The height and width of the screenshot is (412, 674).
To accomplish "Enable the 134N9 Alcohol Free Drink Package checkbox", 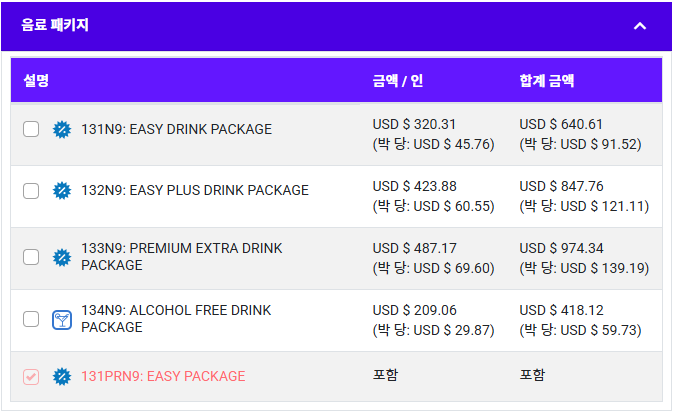I will (x=31, y=319).
